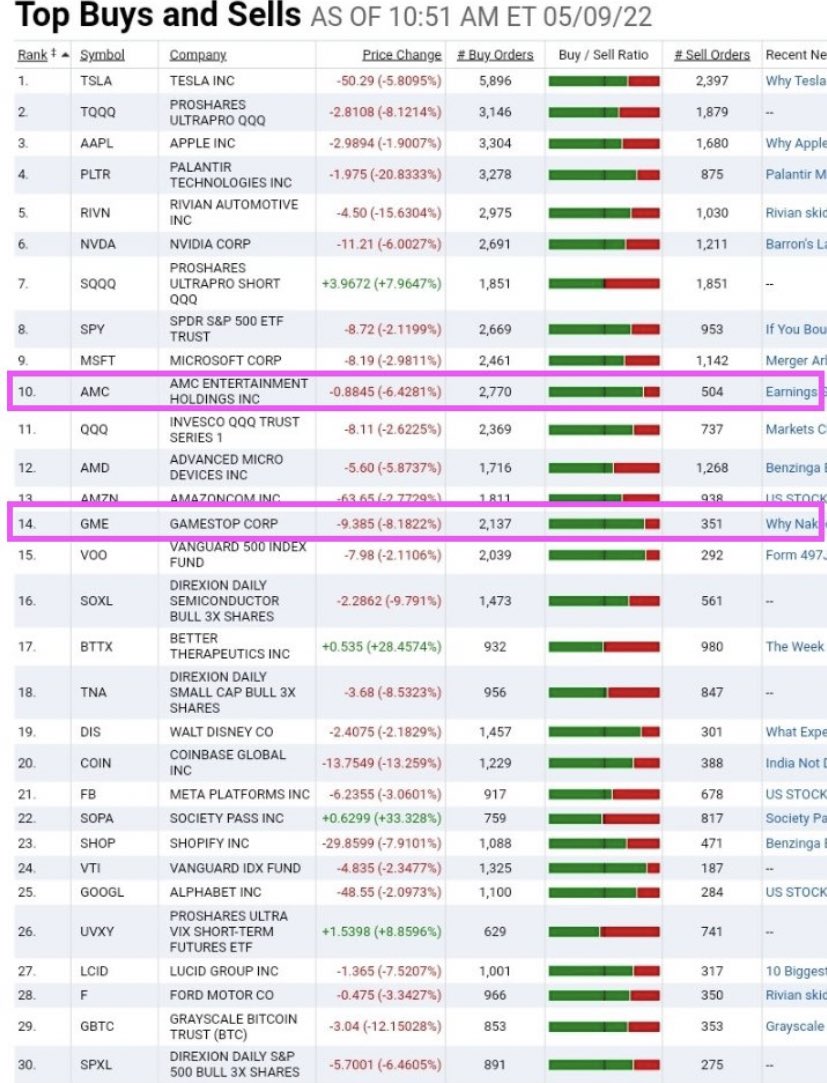Open 'India Not' news link for COIN
The image size is (827, 1083).
[796, 763]
